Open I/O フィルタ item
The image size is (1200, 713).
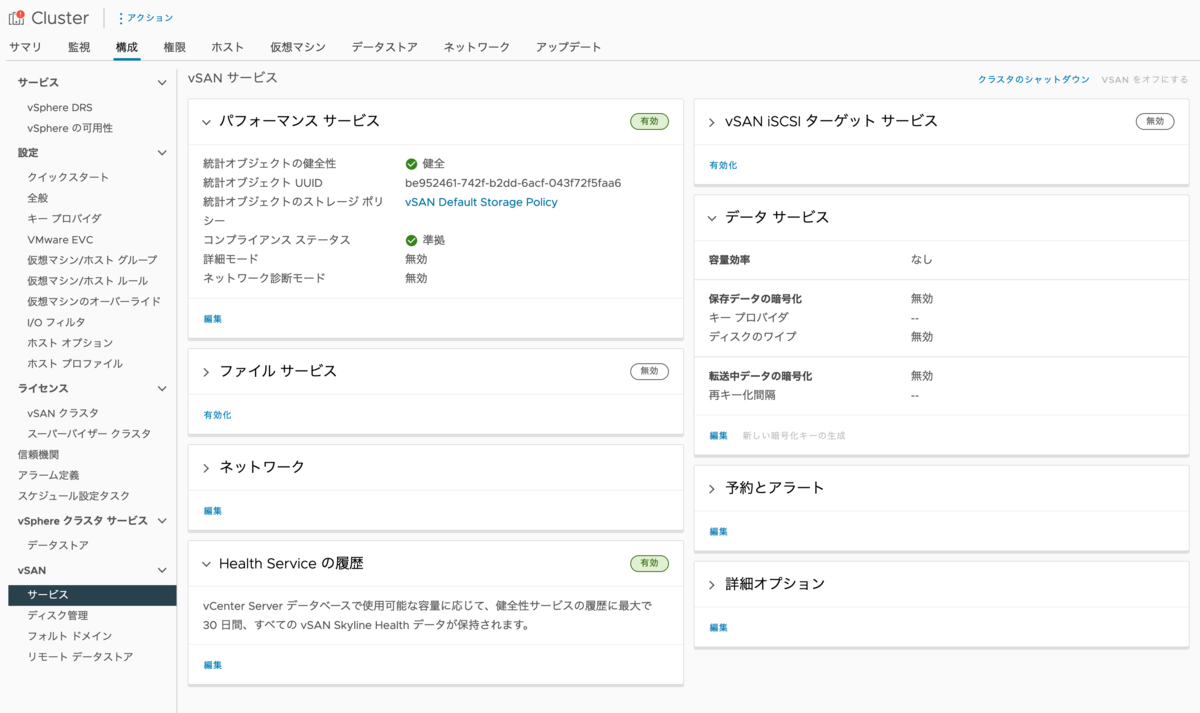point(56,322)
